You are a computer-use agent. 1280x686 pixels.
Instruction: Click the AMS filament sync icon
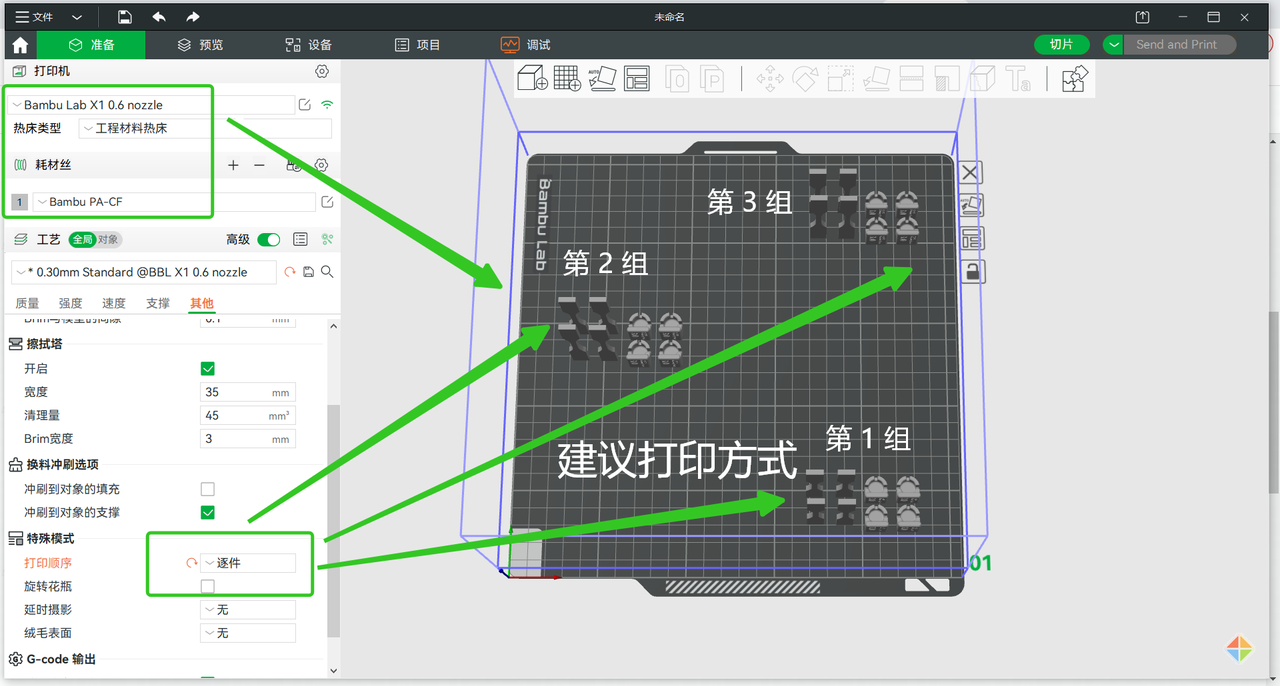point(294,165)
